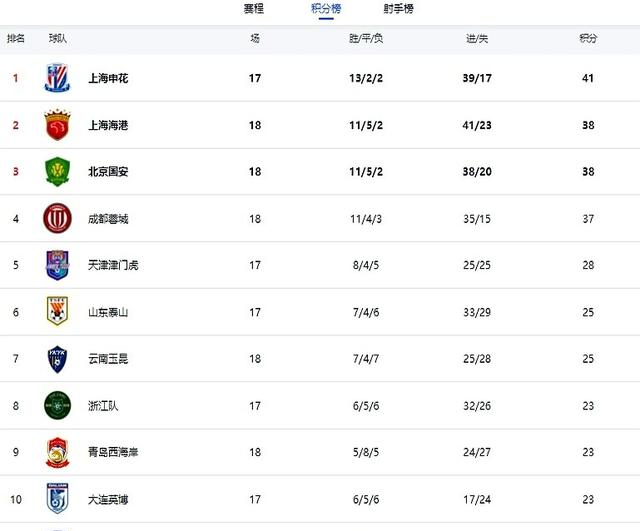Click the 胜/平/负 column header
Screen dimensions: 640x531
coord(364,39)
